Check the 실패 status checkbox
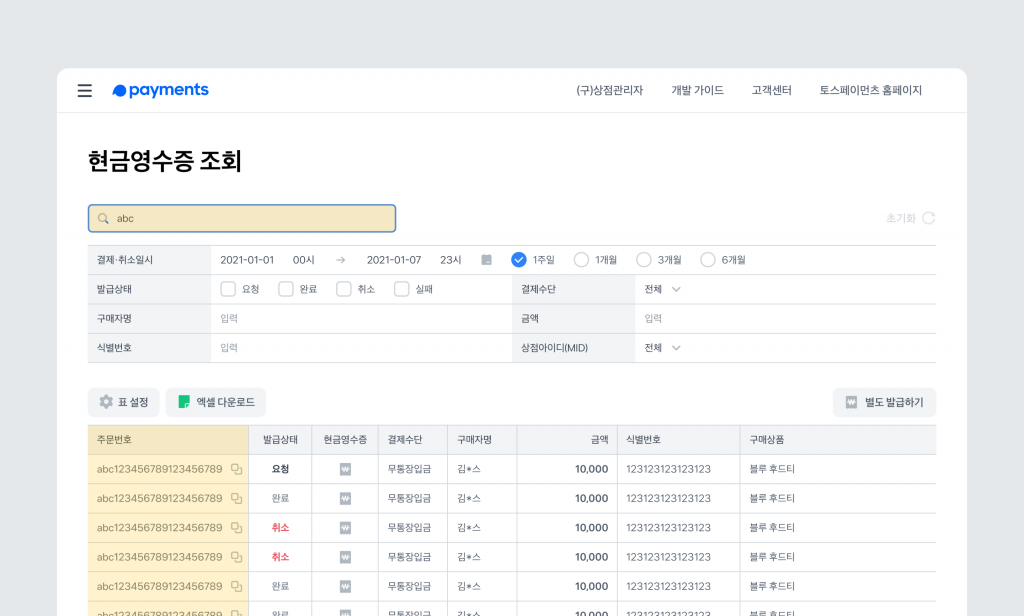The height and width of the screenshot is (616, 1024). point(402,289)
